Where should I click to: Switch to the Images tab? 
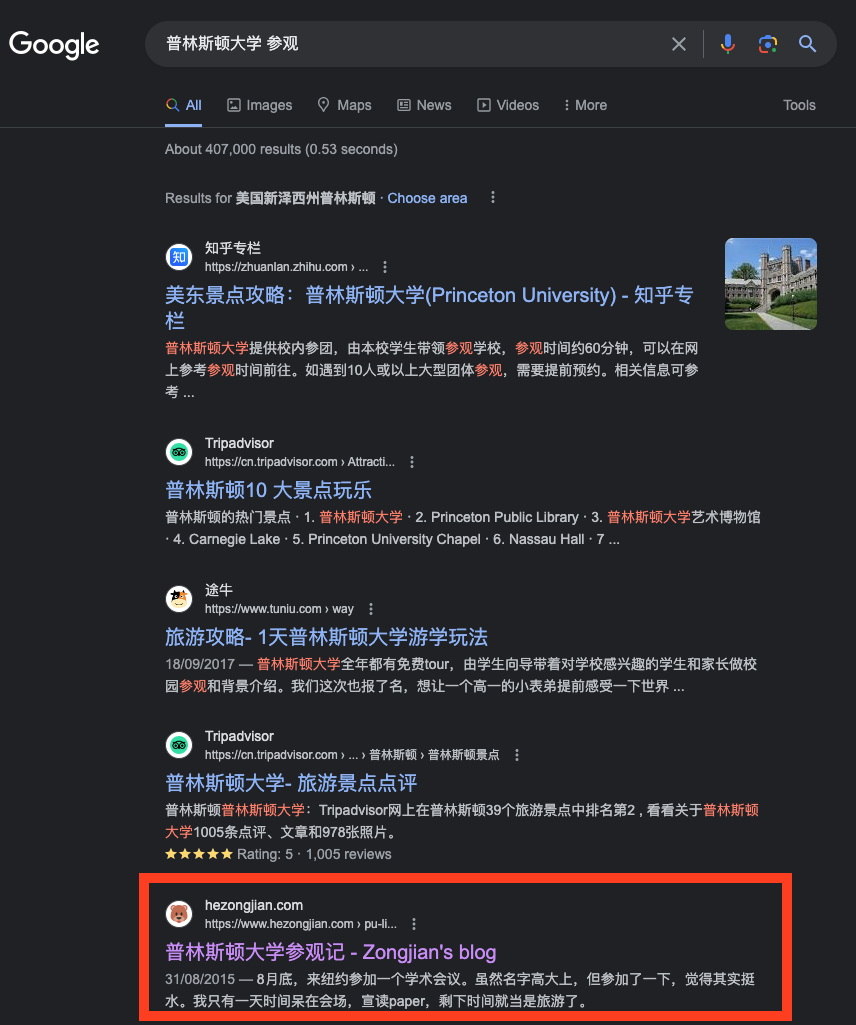(259, 105)
